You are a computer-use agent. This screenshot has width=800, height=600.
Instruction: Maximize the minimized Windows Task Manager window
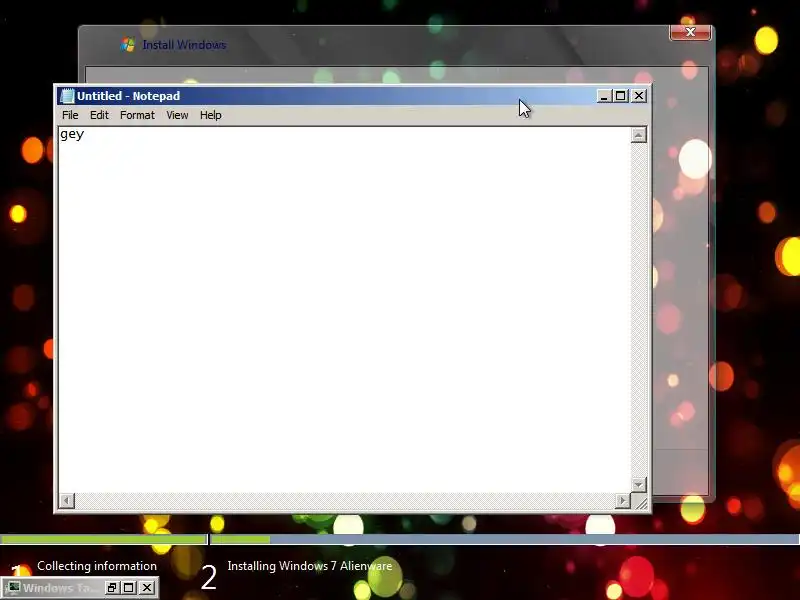129,588
